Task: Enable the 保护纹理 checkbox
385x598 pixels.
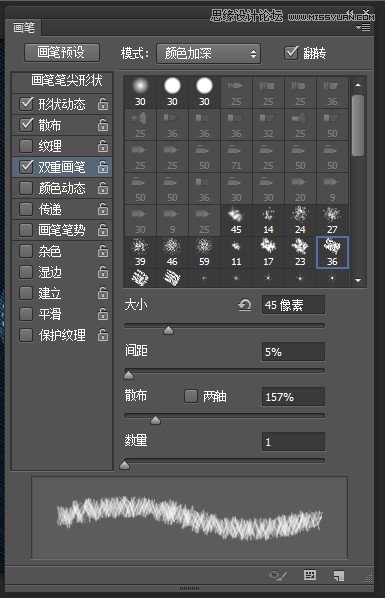Action: (26, 335)
